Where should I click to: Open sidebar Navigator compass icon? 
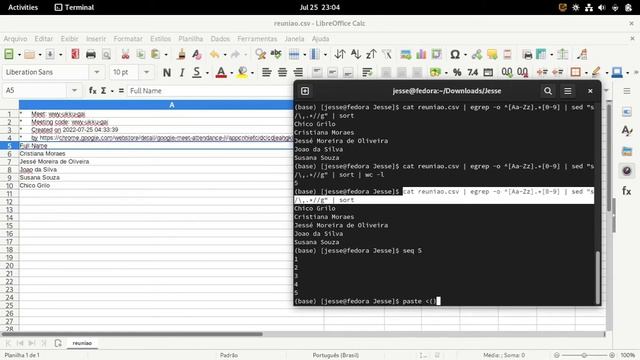pos(627,171)
